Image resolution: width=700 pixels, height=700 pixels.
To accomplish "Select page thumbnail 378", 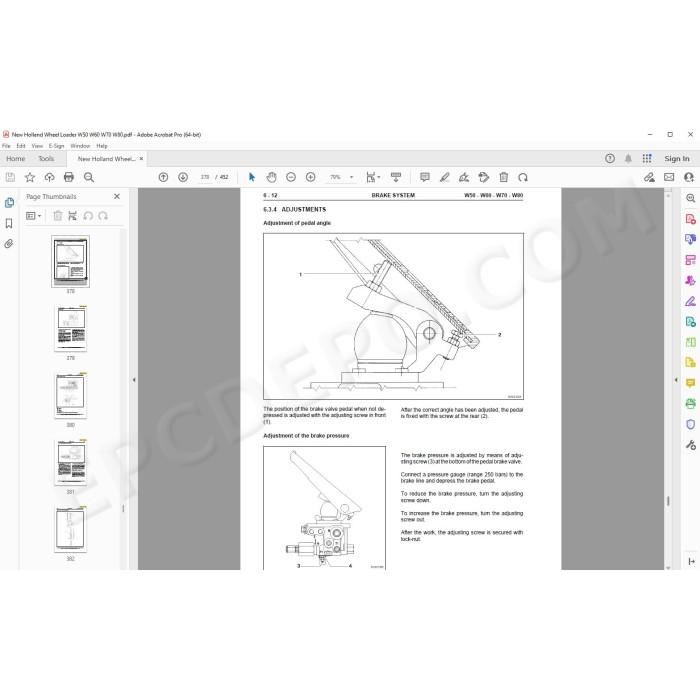I will [x=71, y=262].
